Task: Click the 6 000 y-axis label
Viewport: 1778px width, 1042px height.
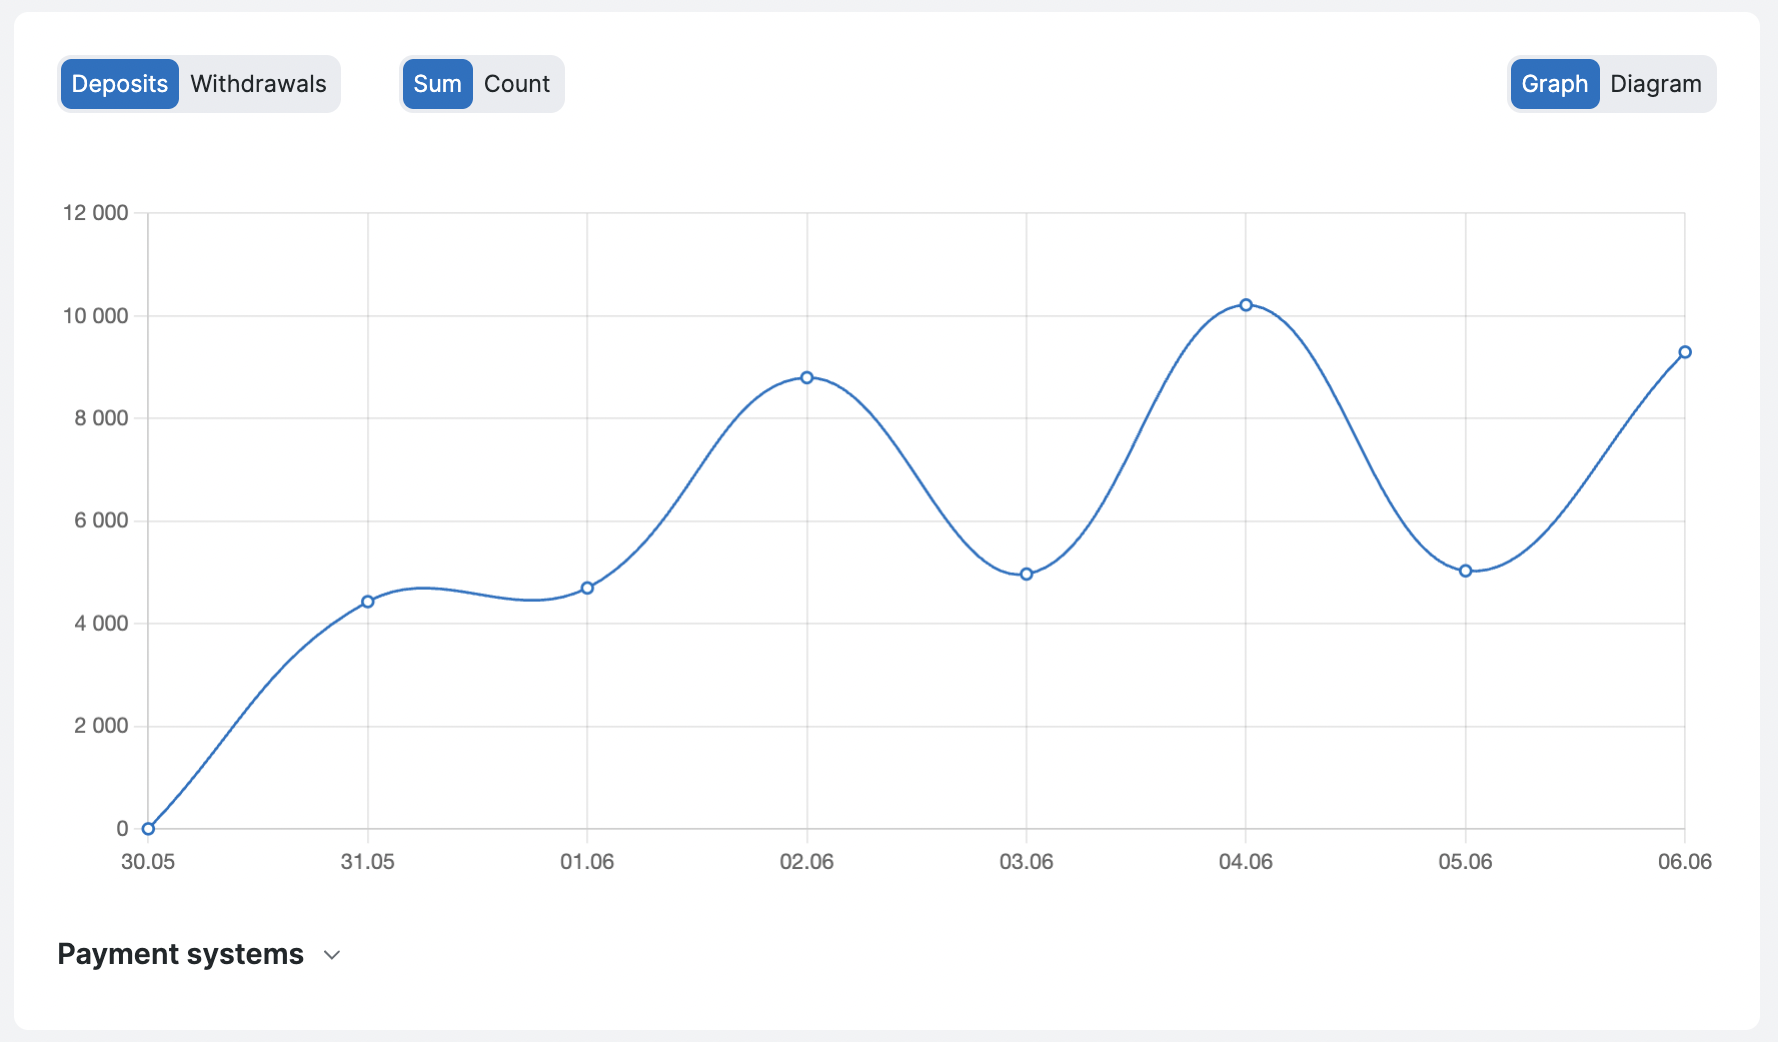Action: click(101, 520)
